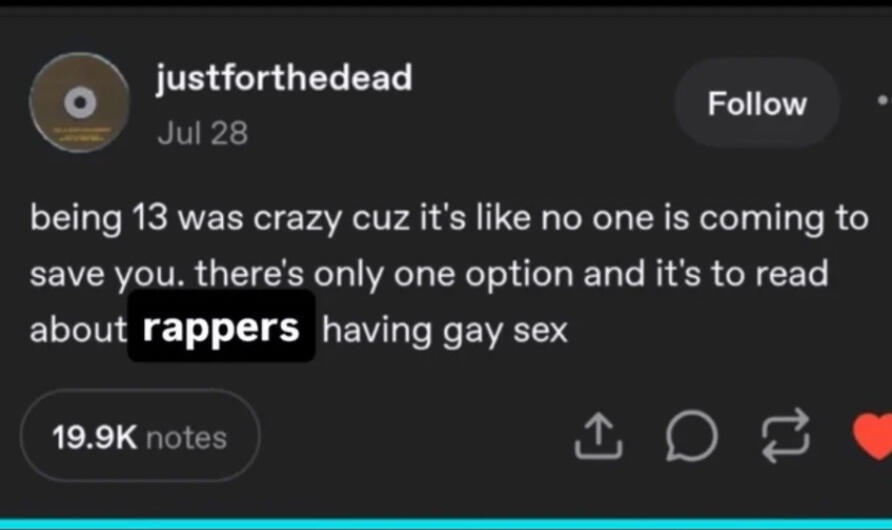892x530 pixels.
Task: Click the 19.9K count number
Action: (x=94, y=438)
